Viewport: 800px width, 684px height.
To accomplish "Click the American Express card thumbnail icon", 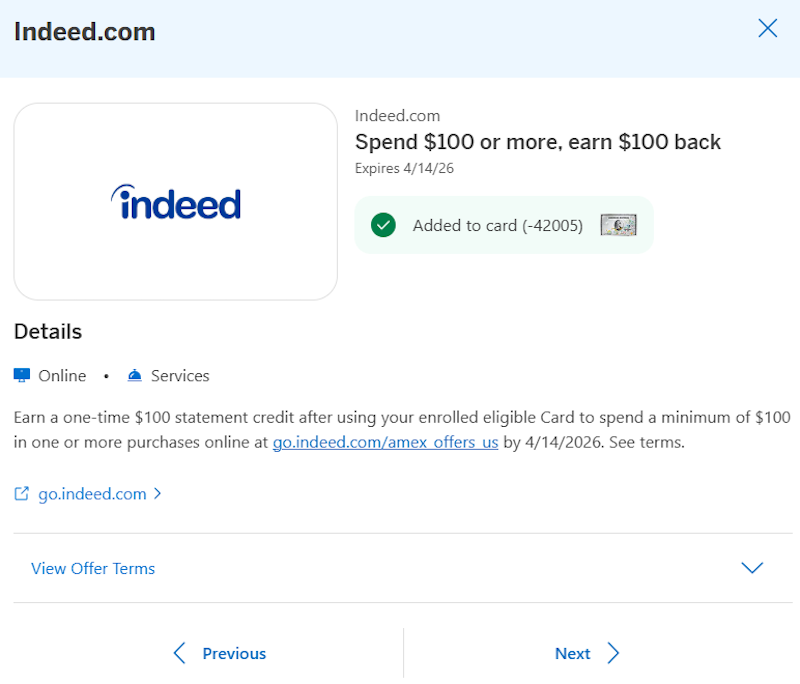I will coord(618,225).
